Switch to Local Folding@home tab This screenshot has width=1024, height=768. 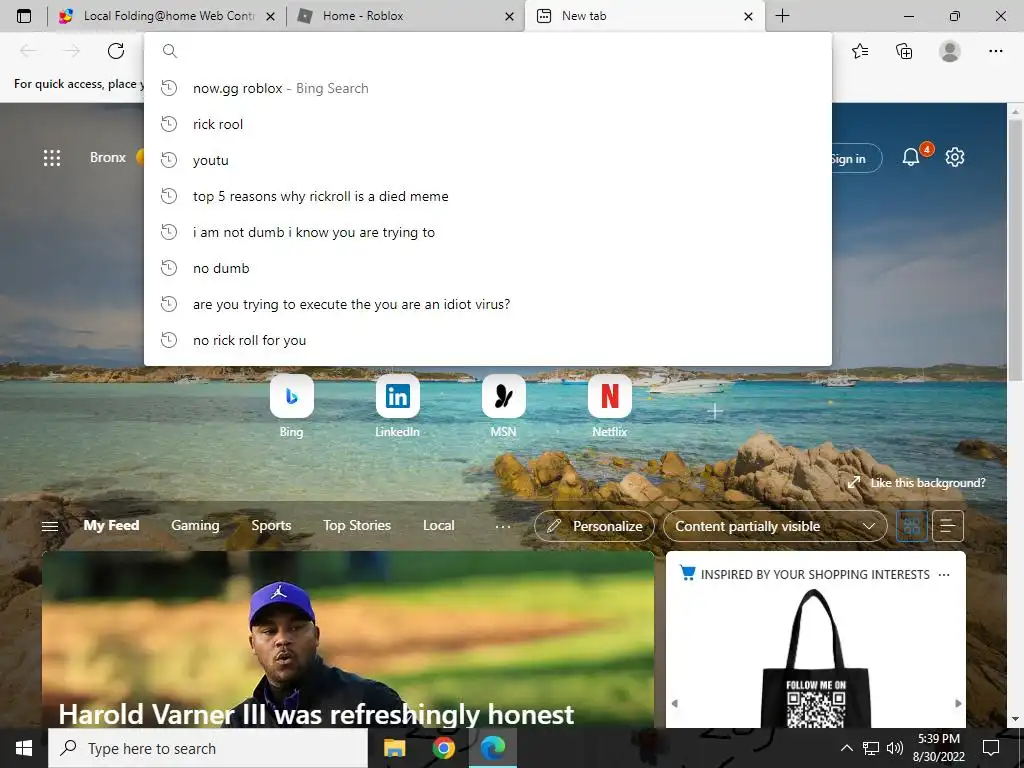coord(167,16)
